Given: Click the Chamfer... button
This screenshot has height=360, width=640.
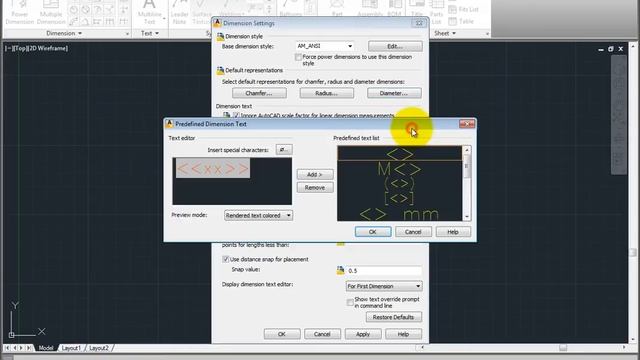Looking at the screenshot, I should [x=259, y=93].
